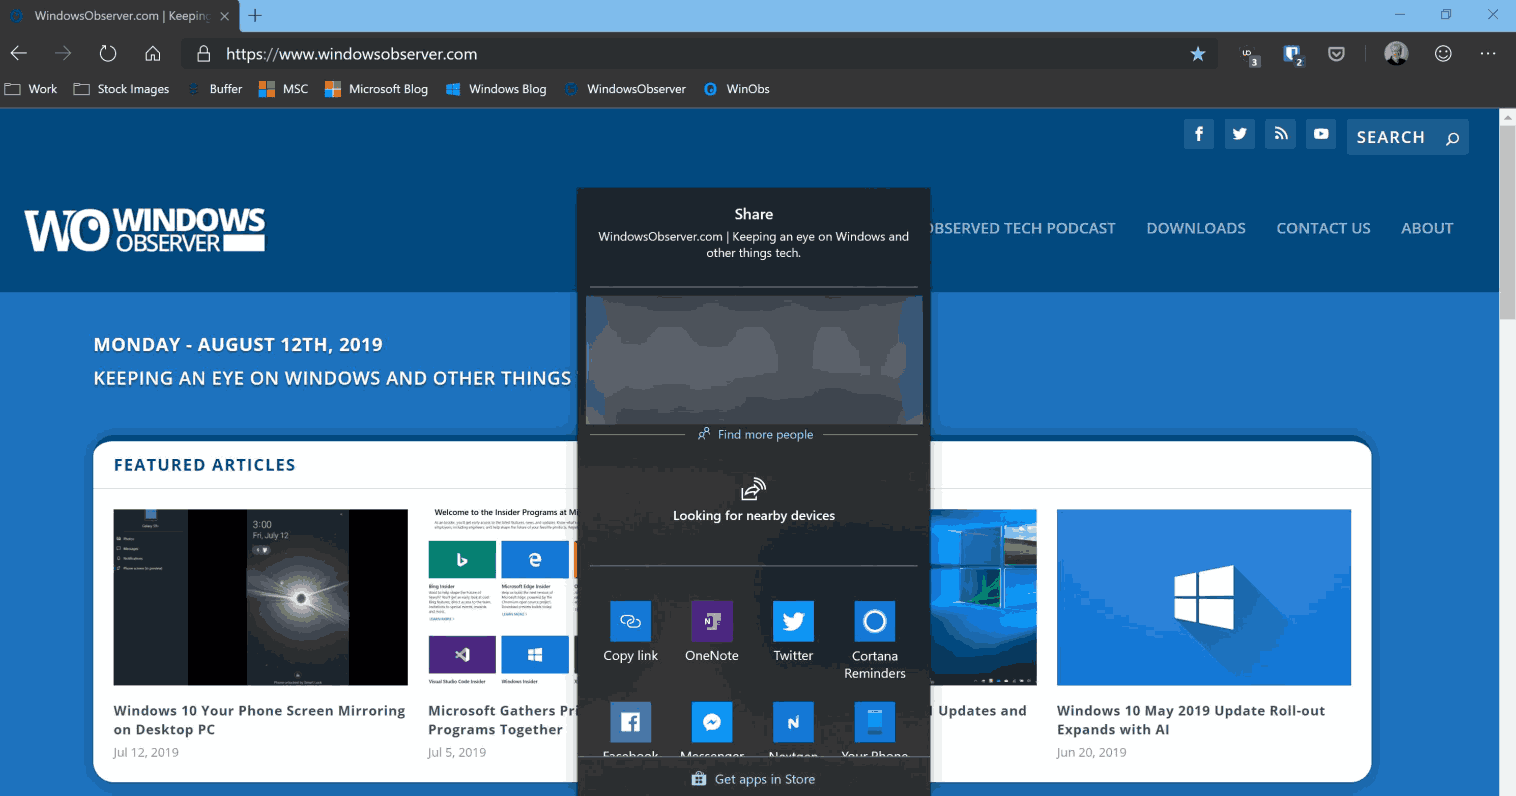The image size is (1516, 796).
Task: Open the browser home page icon
Action: (x=153, y=54)
